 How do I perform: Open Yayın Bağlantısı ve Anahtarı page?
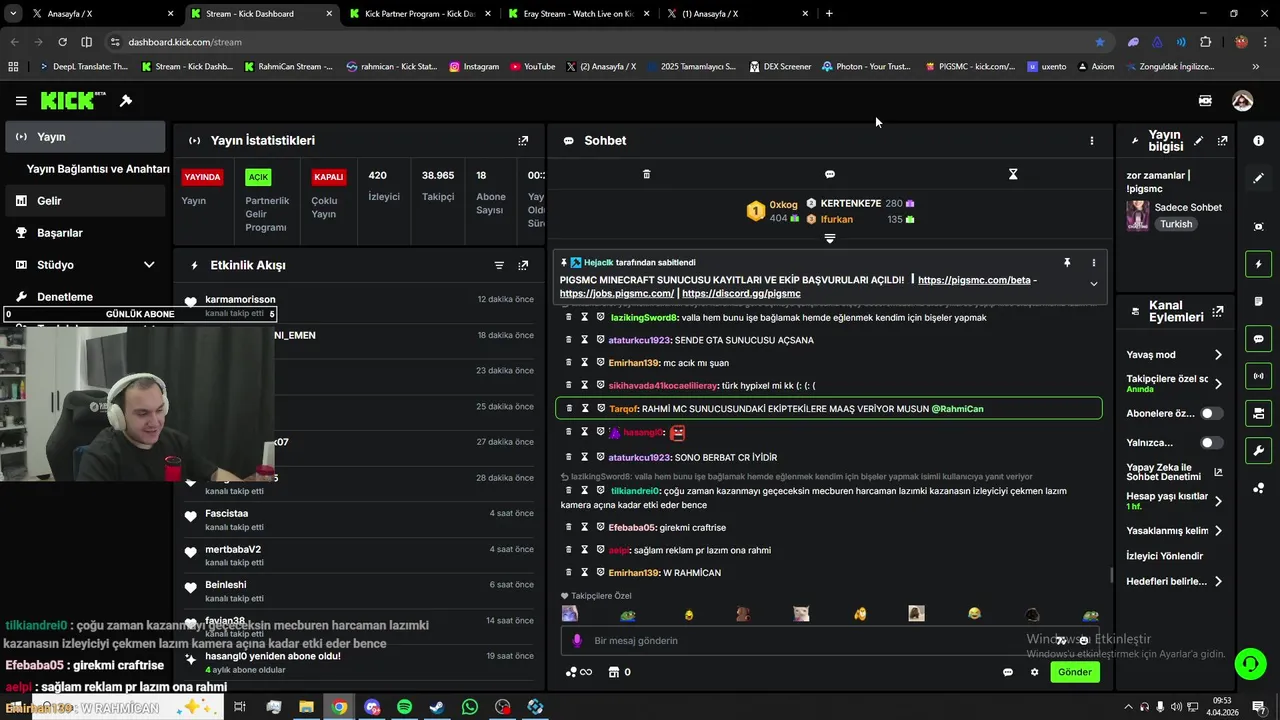pyautogui.click(x=98, y=169)
